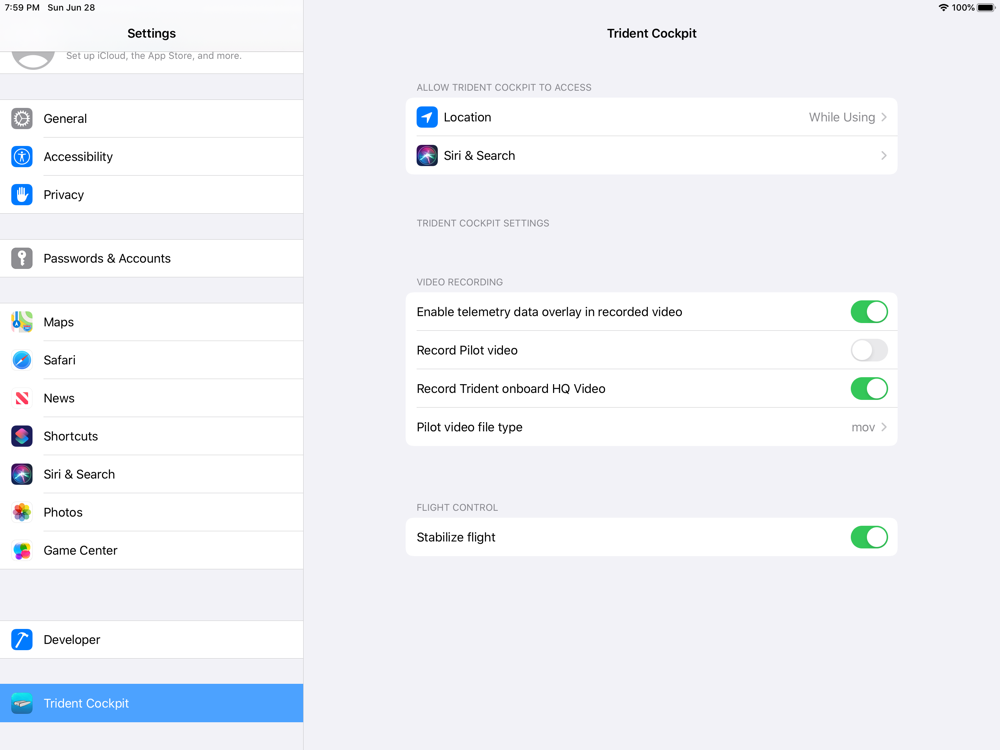Screen dimensions: 1000x750
Task: Tap the Trident Cockpit app icon
Action: pyautogui.click(x=22, y=703)
